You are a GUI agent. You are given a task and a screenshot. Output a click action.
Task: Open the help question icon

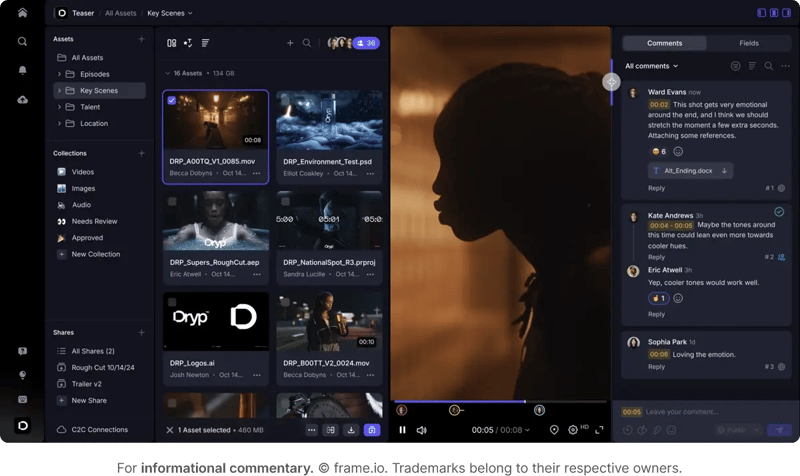[x=22, y=351]
